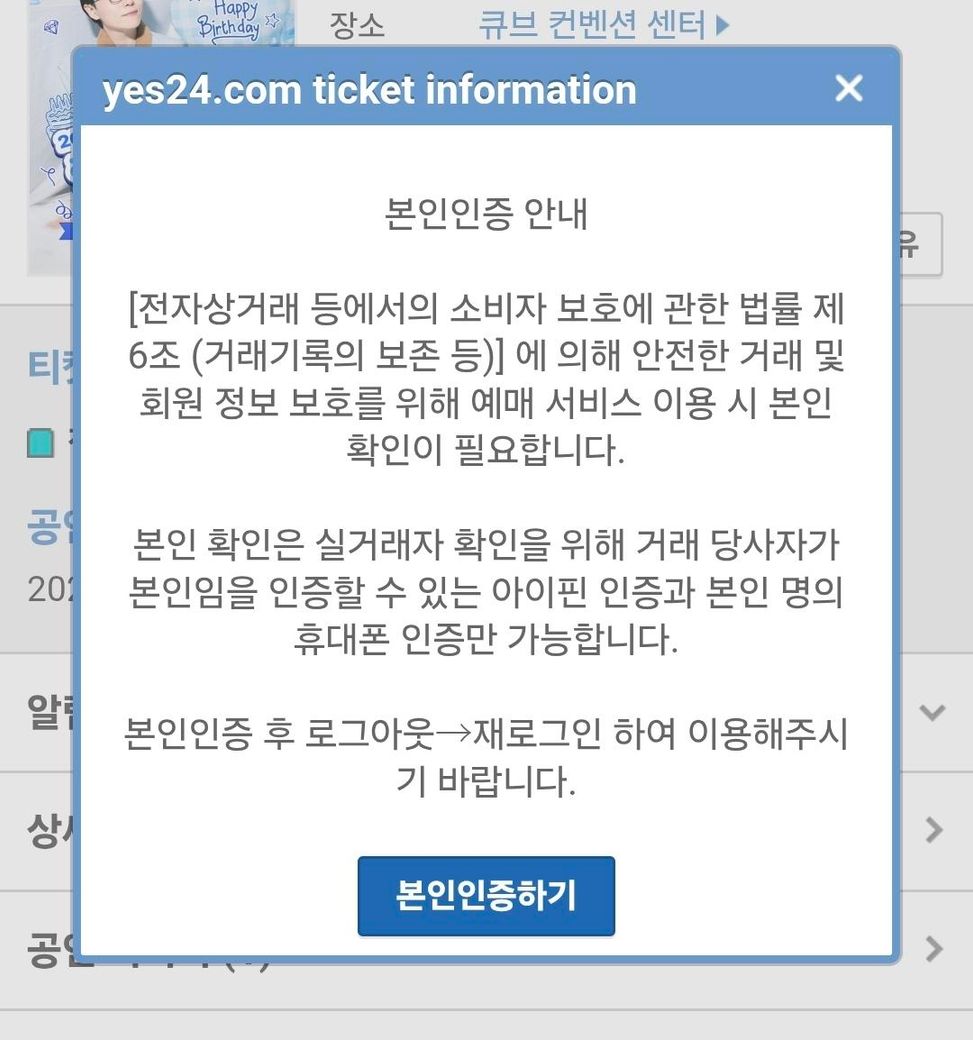The width and height of the screenshot is (973, 1040).
Task: Select the 상세 section label
Action: [x=50, y=830]
